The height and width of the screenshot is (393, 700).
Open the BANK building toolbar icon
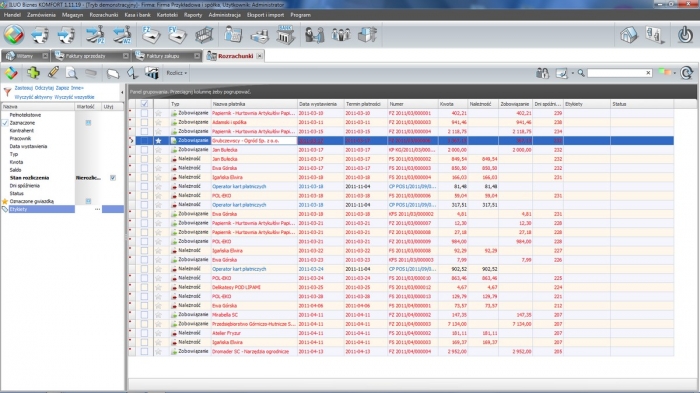tap(286, 35)
